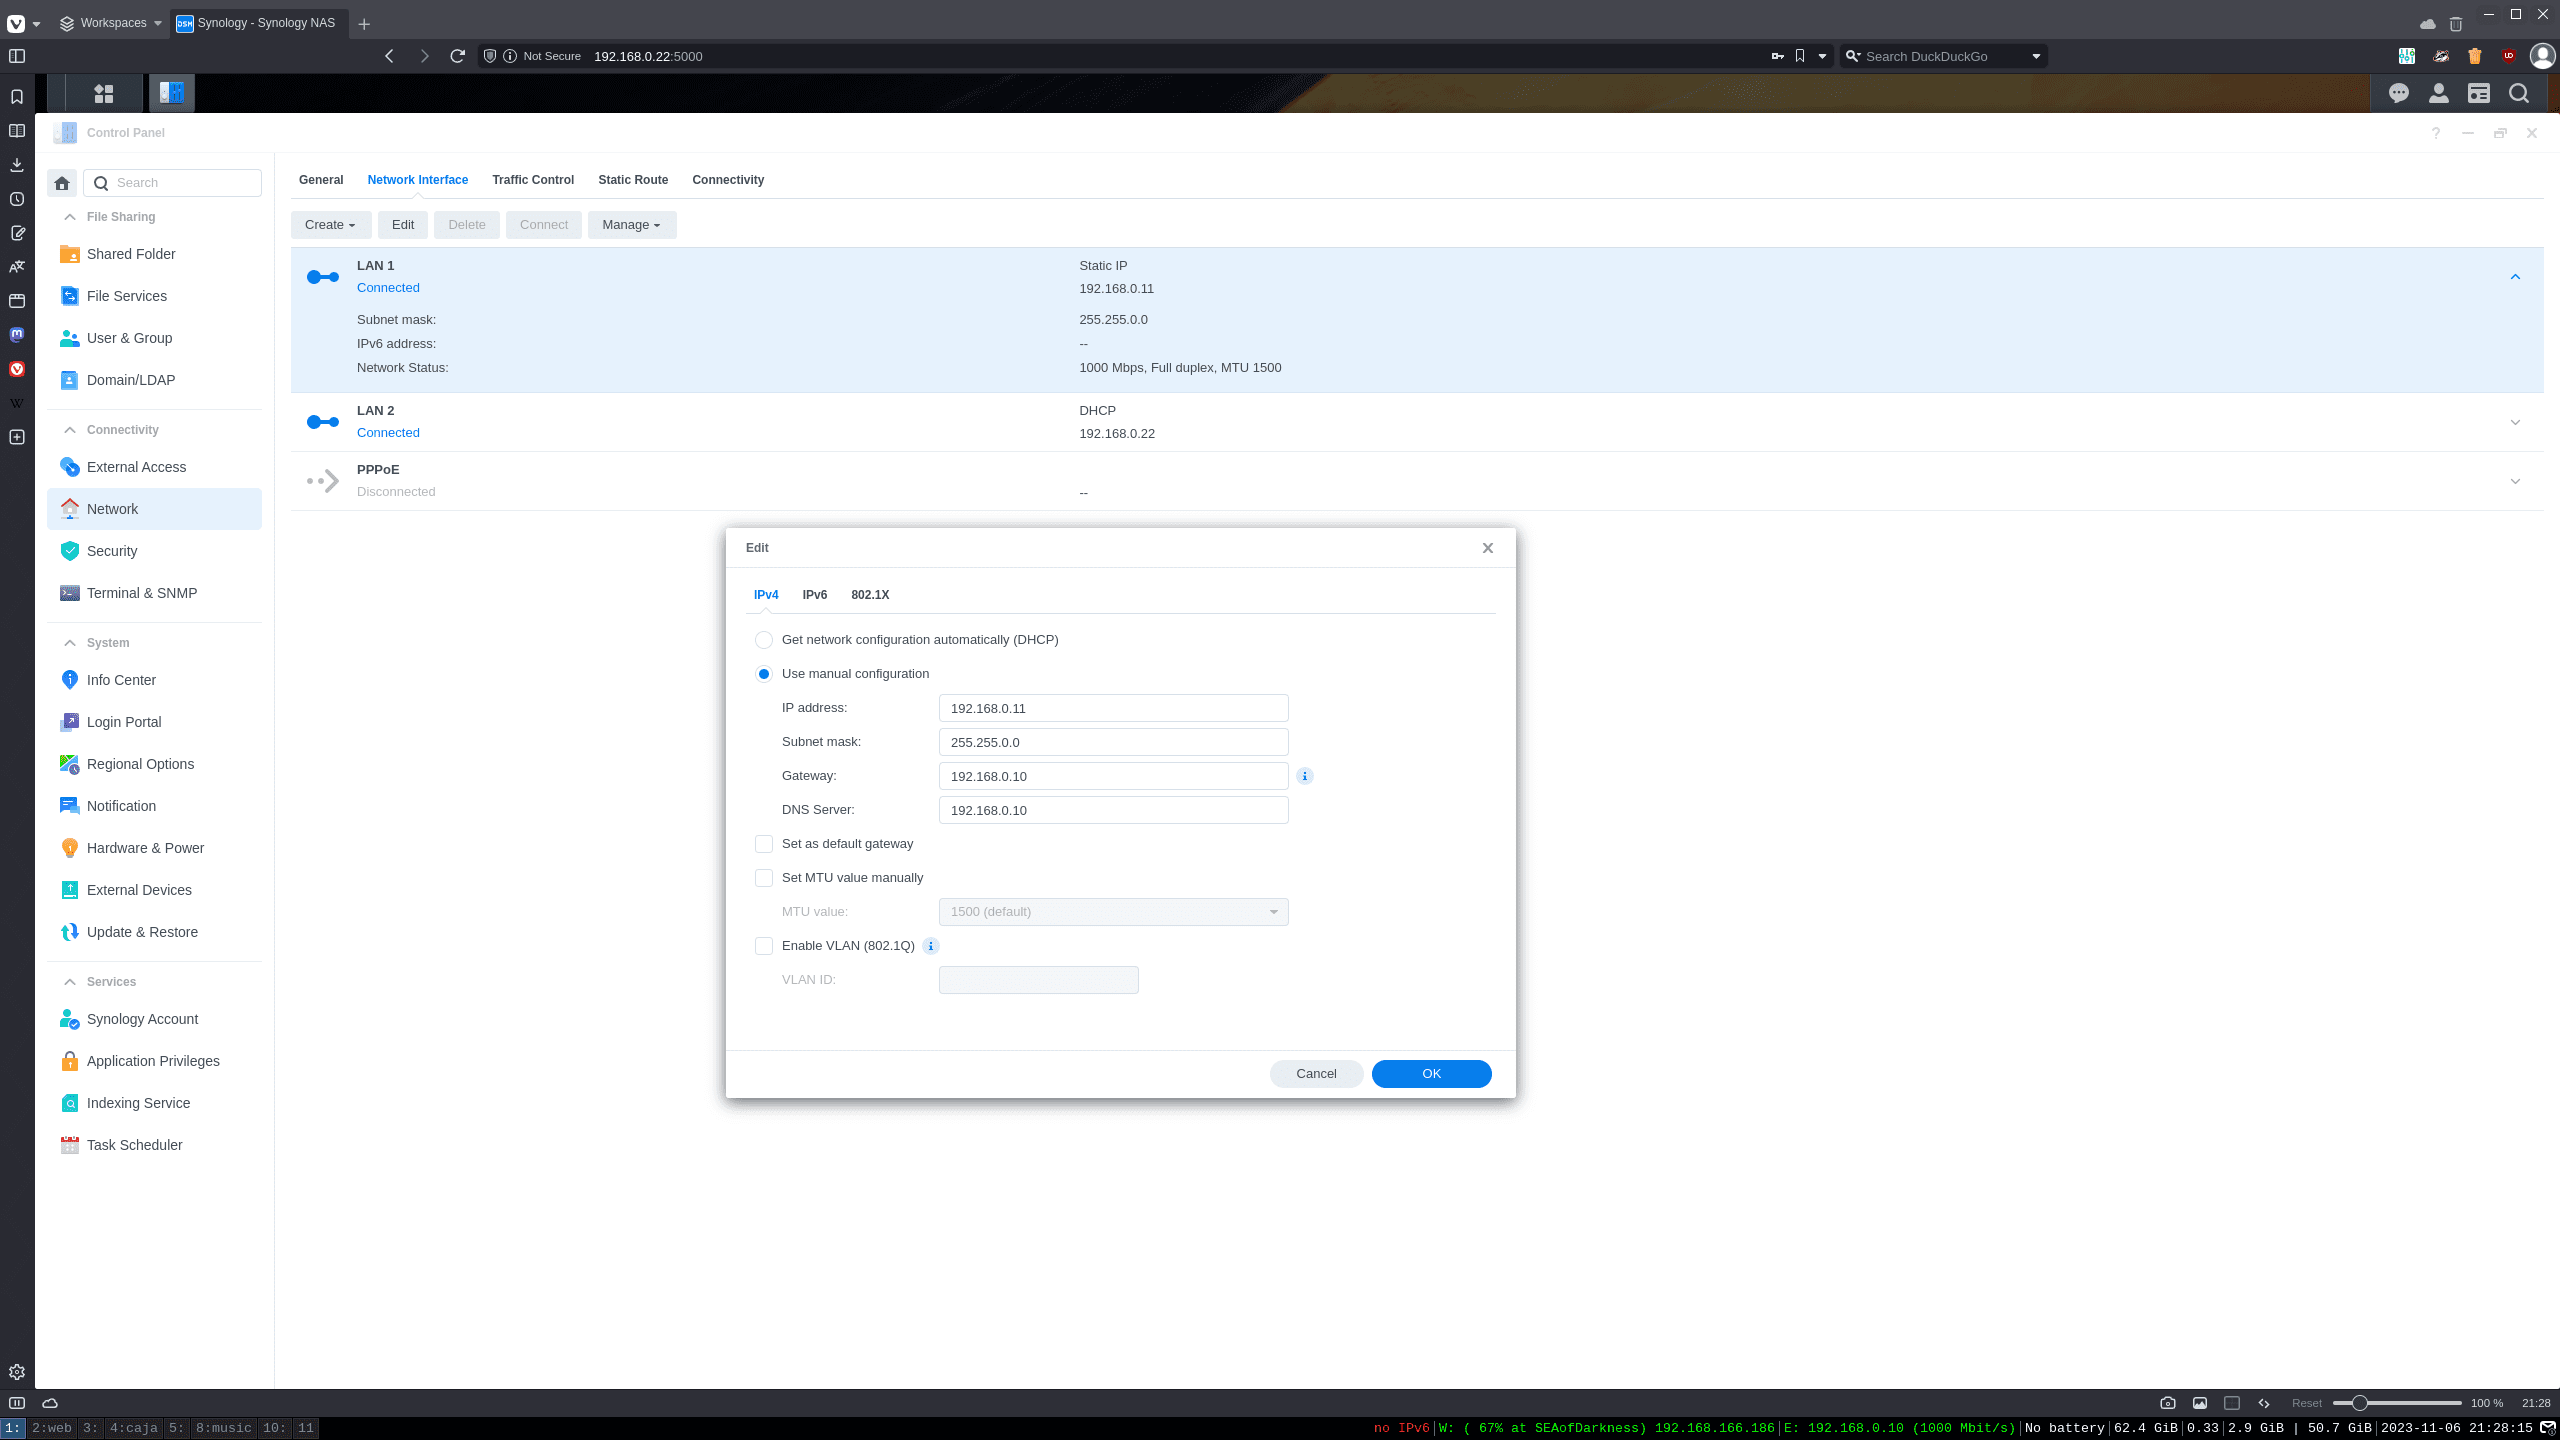Click the Gateway info icon

(x=1304, y=776)
